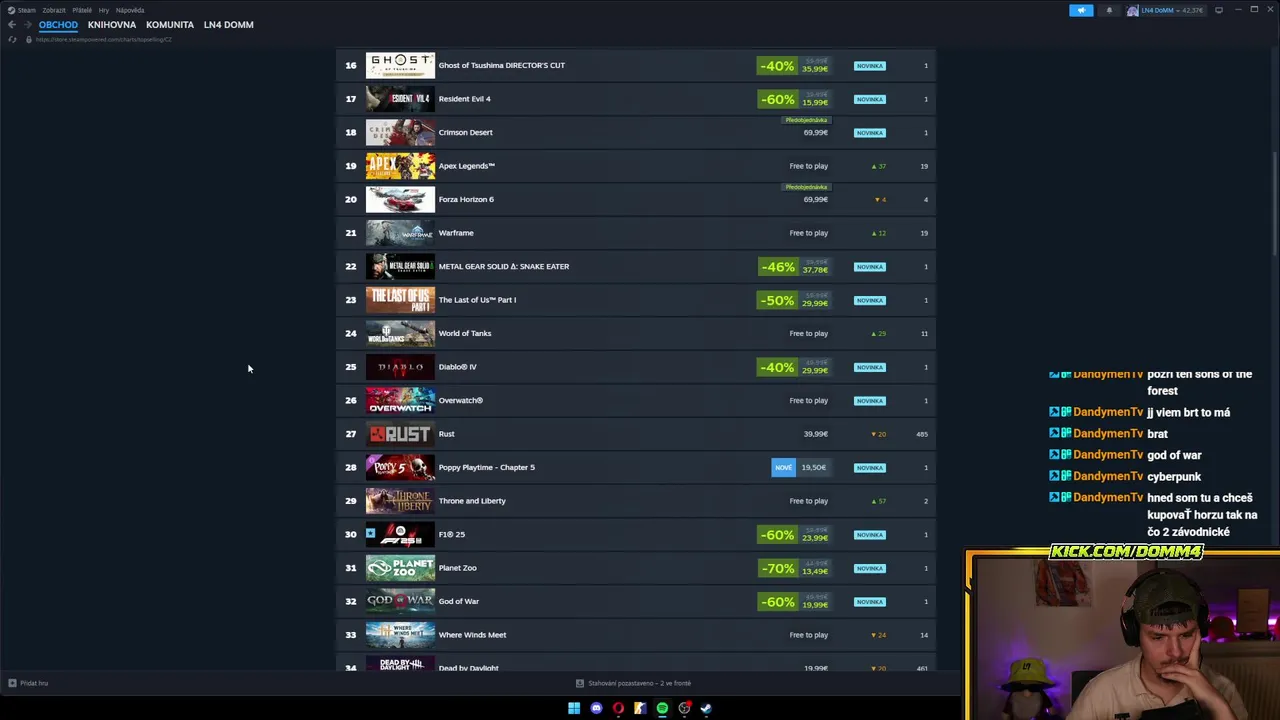Screen dimensions: 1280x720
Task: Open the Poppy Playtime Chapter 5 capsule
Action: pos(400,468)
